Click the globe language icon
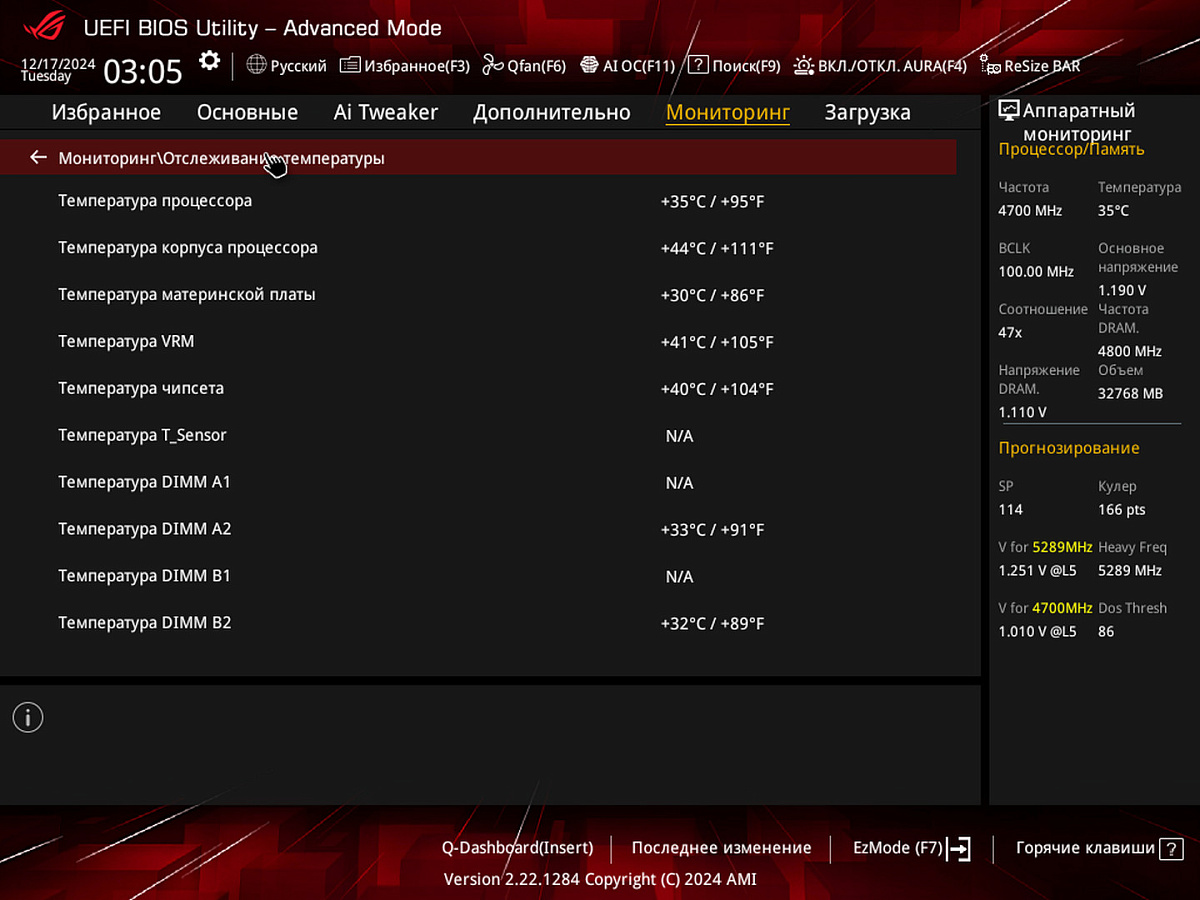 pyautogui.click(x=256, y=65)
